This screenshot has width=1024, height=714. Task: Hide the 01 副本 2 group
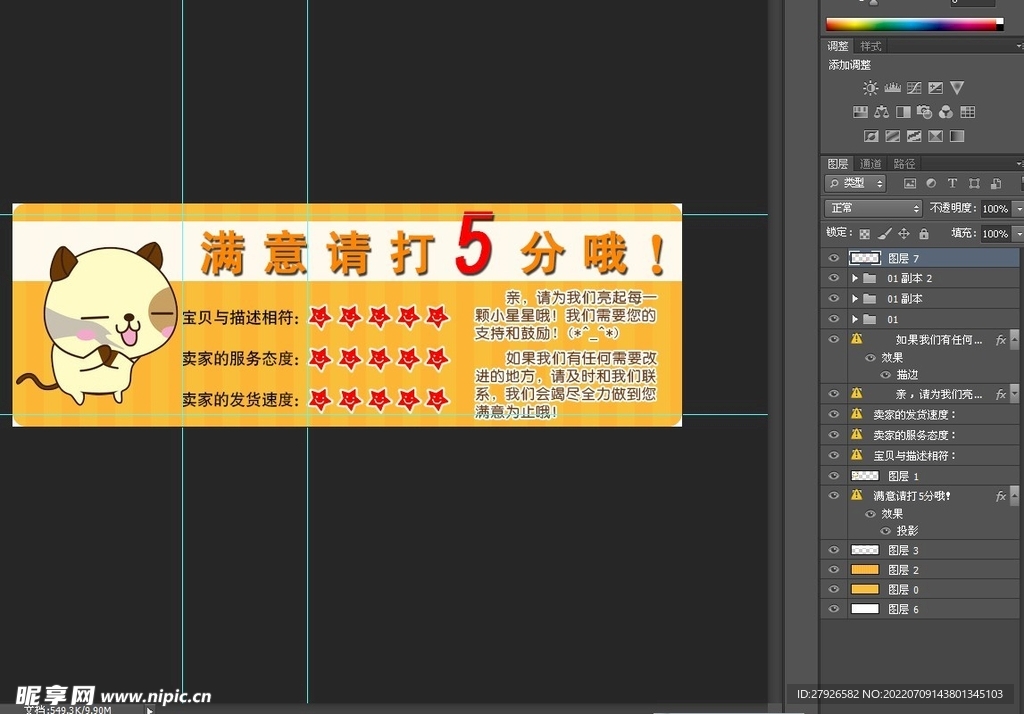(x=833, y=278)
